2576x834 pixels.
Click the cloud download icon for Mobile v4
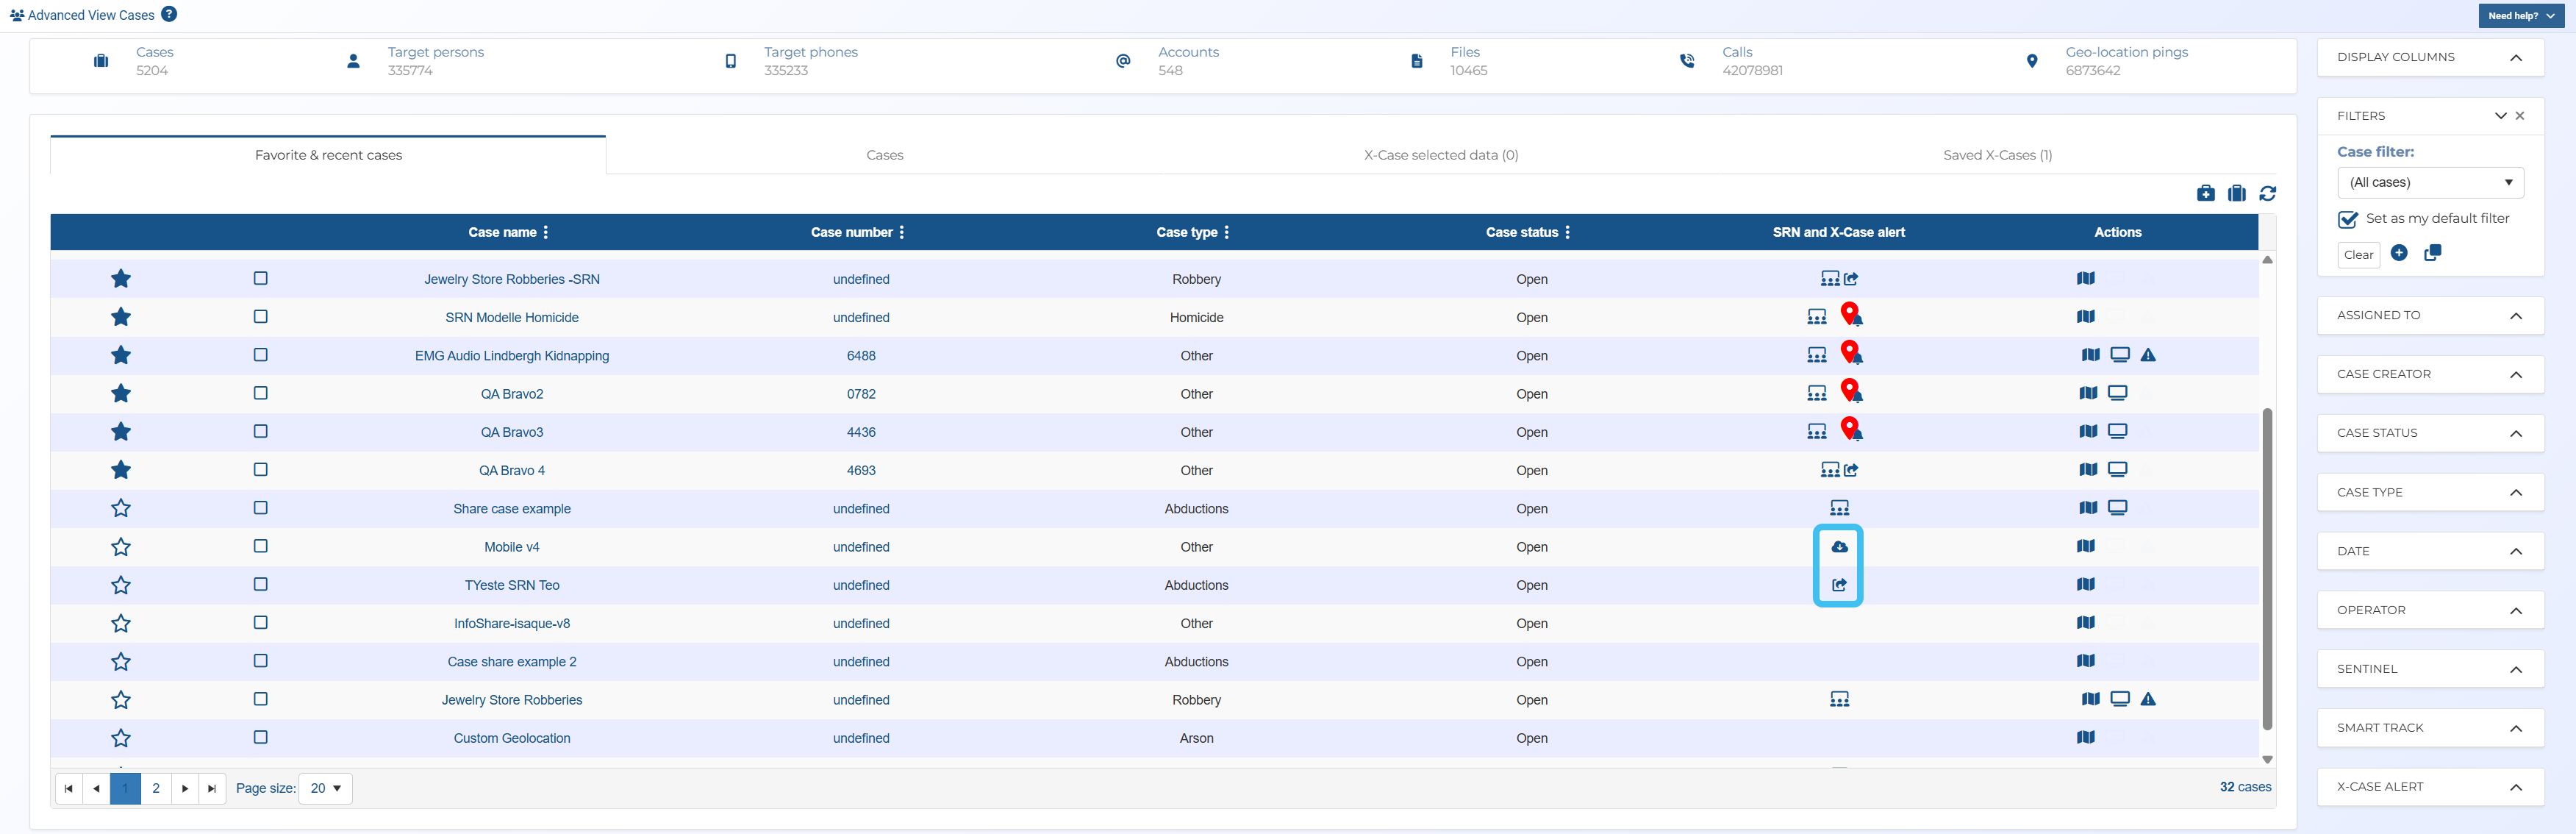click(1839, 547)
